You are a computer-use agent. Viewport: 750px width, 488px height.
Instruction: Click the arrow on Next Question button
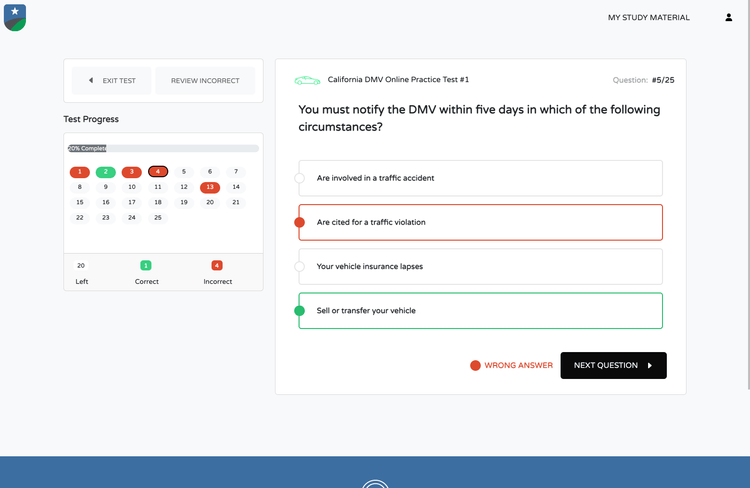650,366
